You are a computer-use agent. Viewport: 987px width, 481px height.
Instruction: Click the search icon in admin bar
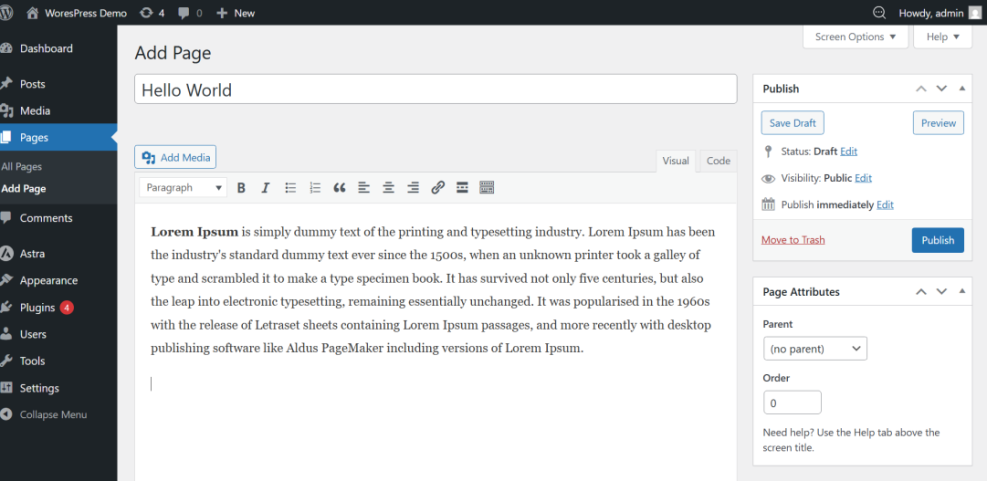point(879,13)
